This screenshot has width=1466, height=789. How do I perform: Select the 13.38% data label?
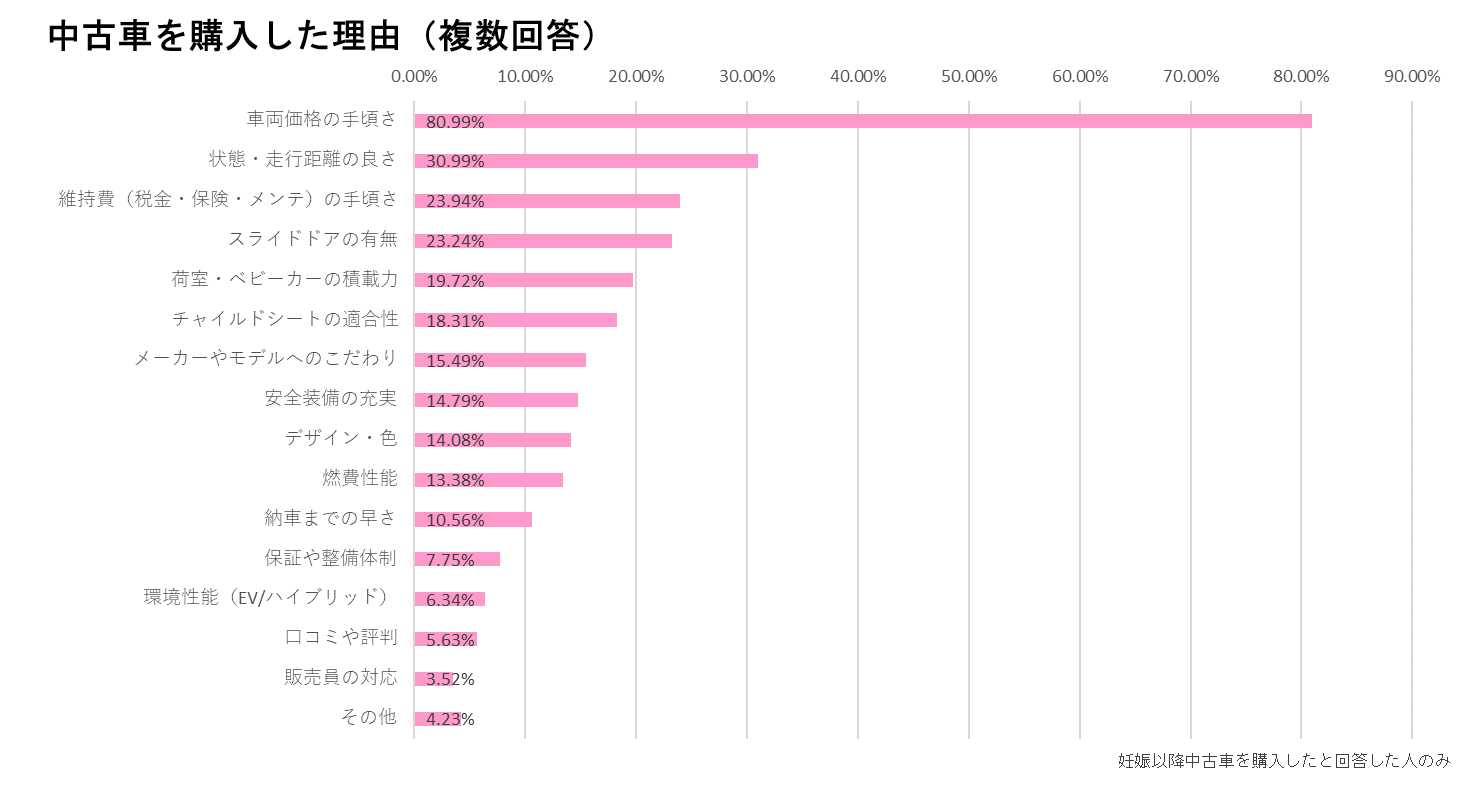point(455,480)
